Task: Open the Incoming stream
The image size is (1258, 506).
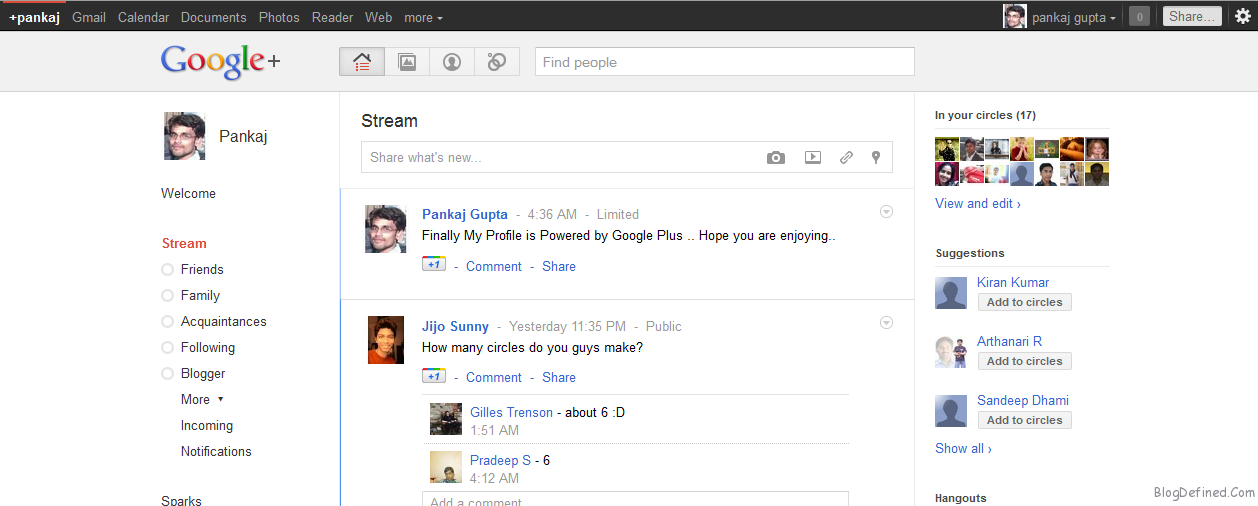Action: tap(207, 425)
